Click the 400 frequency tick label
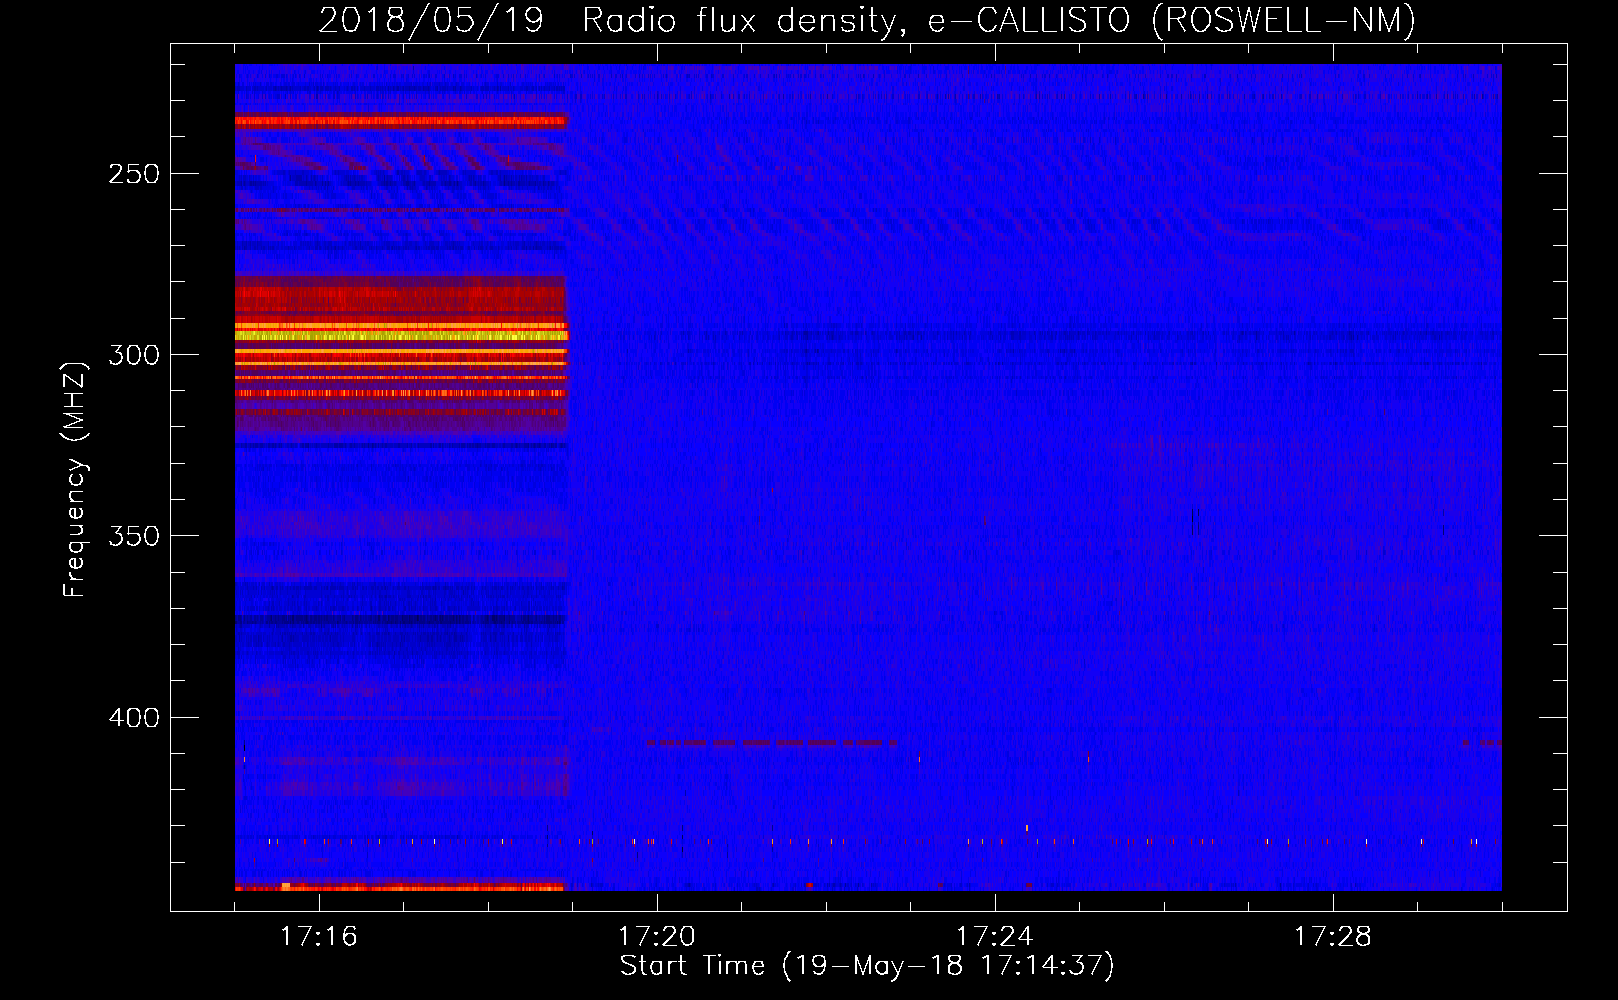1618x1000 pixels. click(134, 718)
